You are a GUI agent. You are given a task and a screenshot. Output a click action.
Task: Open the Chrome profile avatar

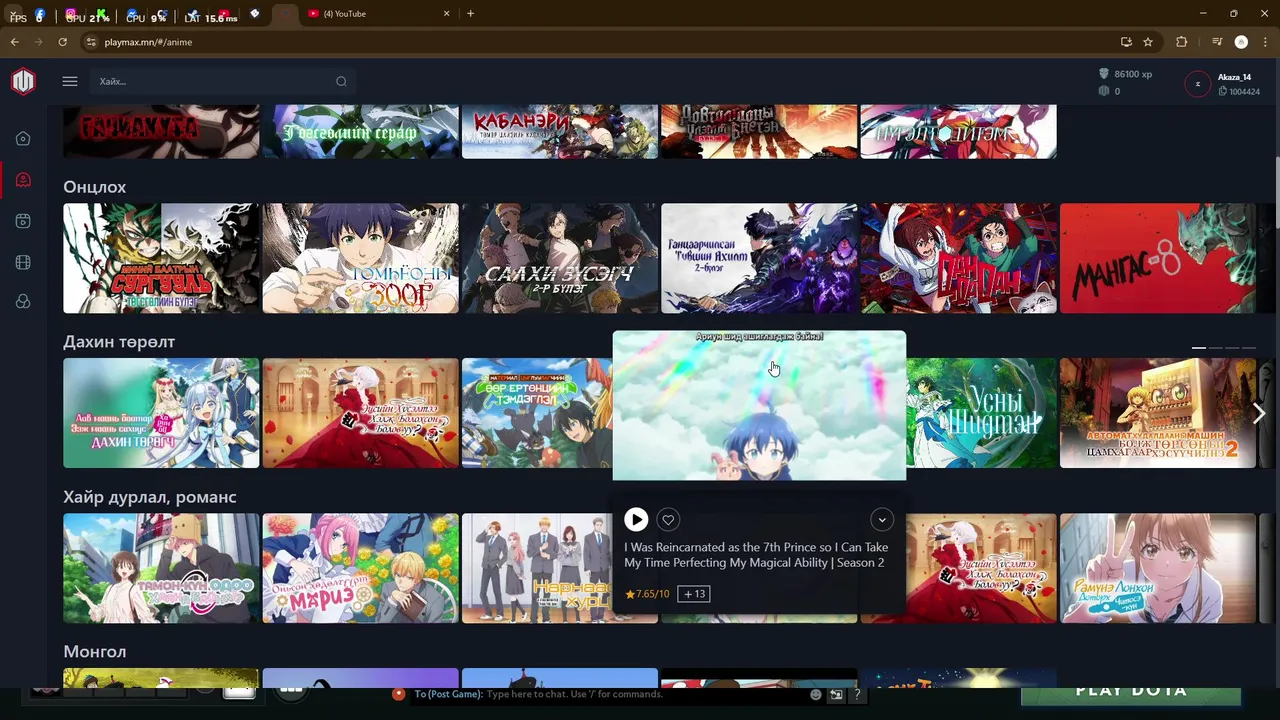[x=1241, y=42]
